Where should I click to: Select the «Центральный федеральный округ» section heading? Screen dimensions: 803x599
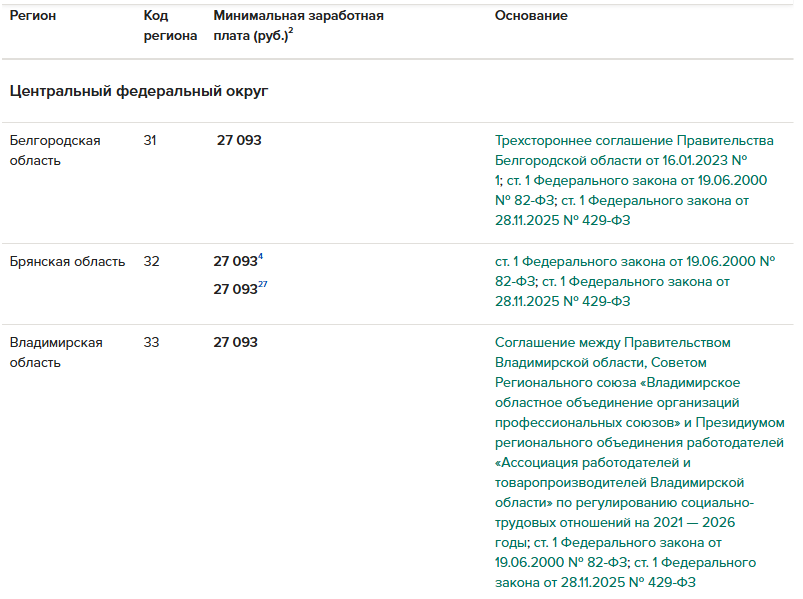pos(139,91)
